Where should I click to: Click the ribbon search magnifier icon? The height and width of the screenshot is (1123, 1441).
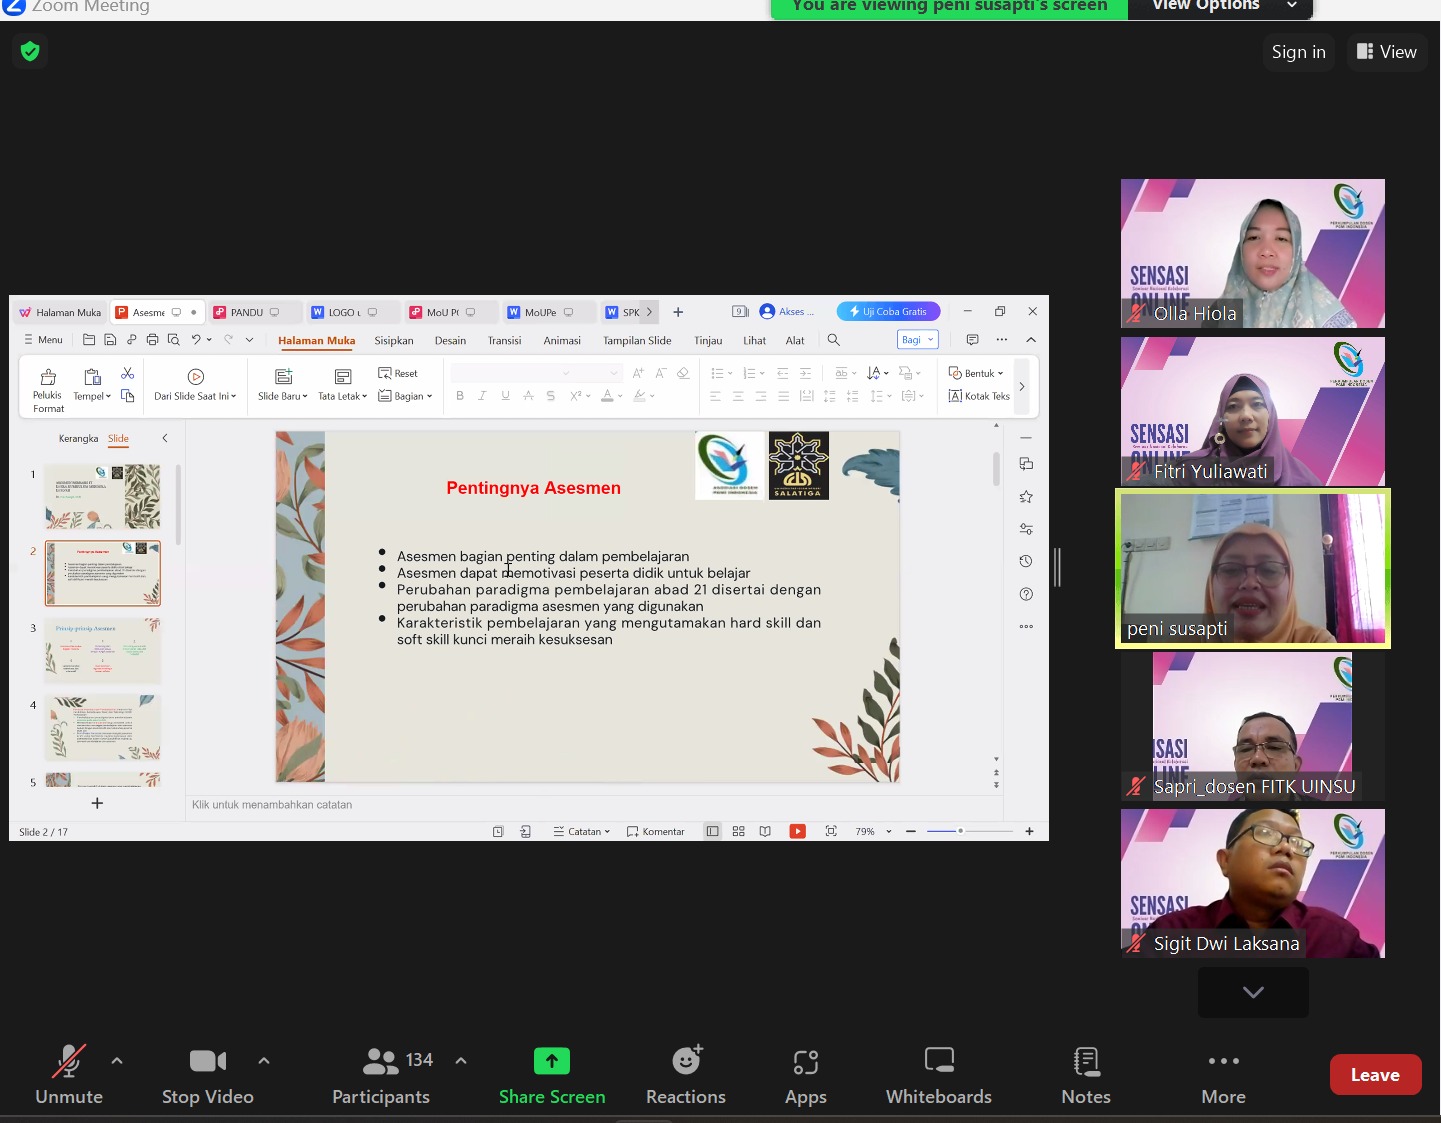coord(833,340)
